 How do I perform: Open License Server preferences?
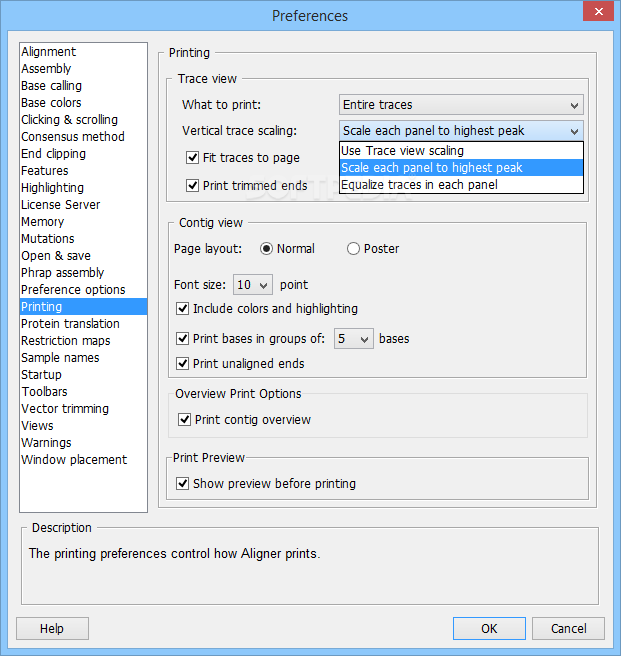83,205
